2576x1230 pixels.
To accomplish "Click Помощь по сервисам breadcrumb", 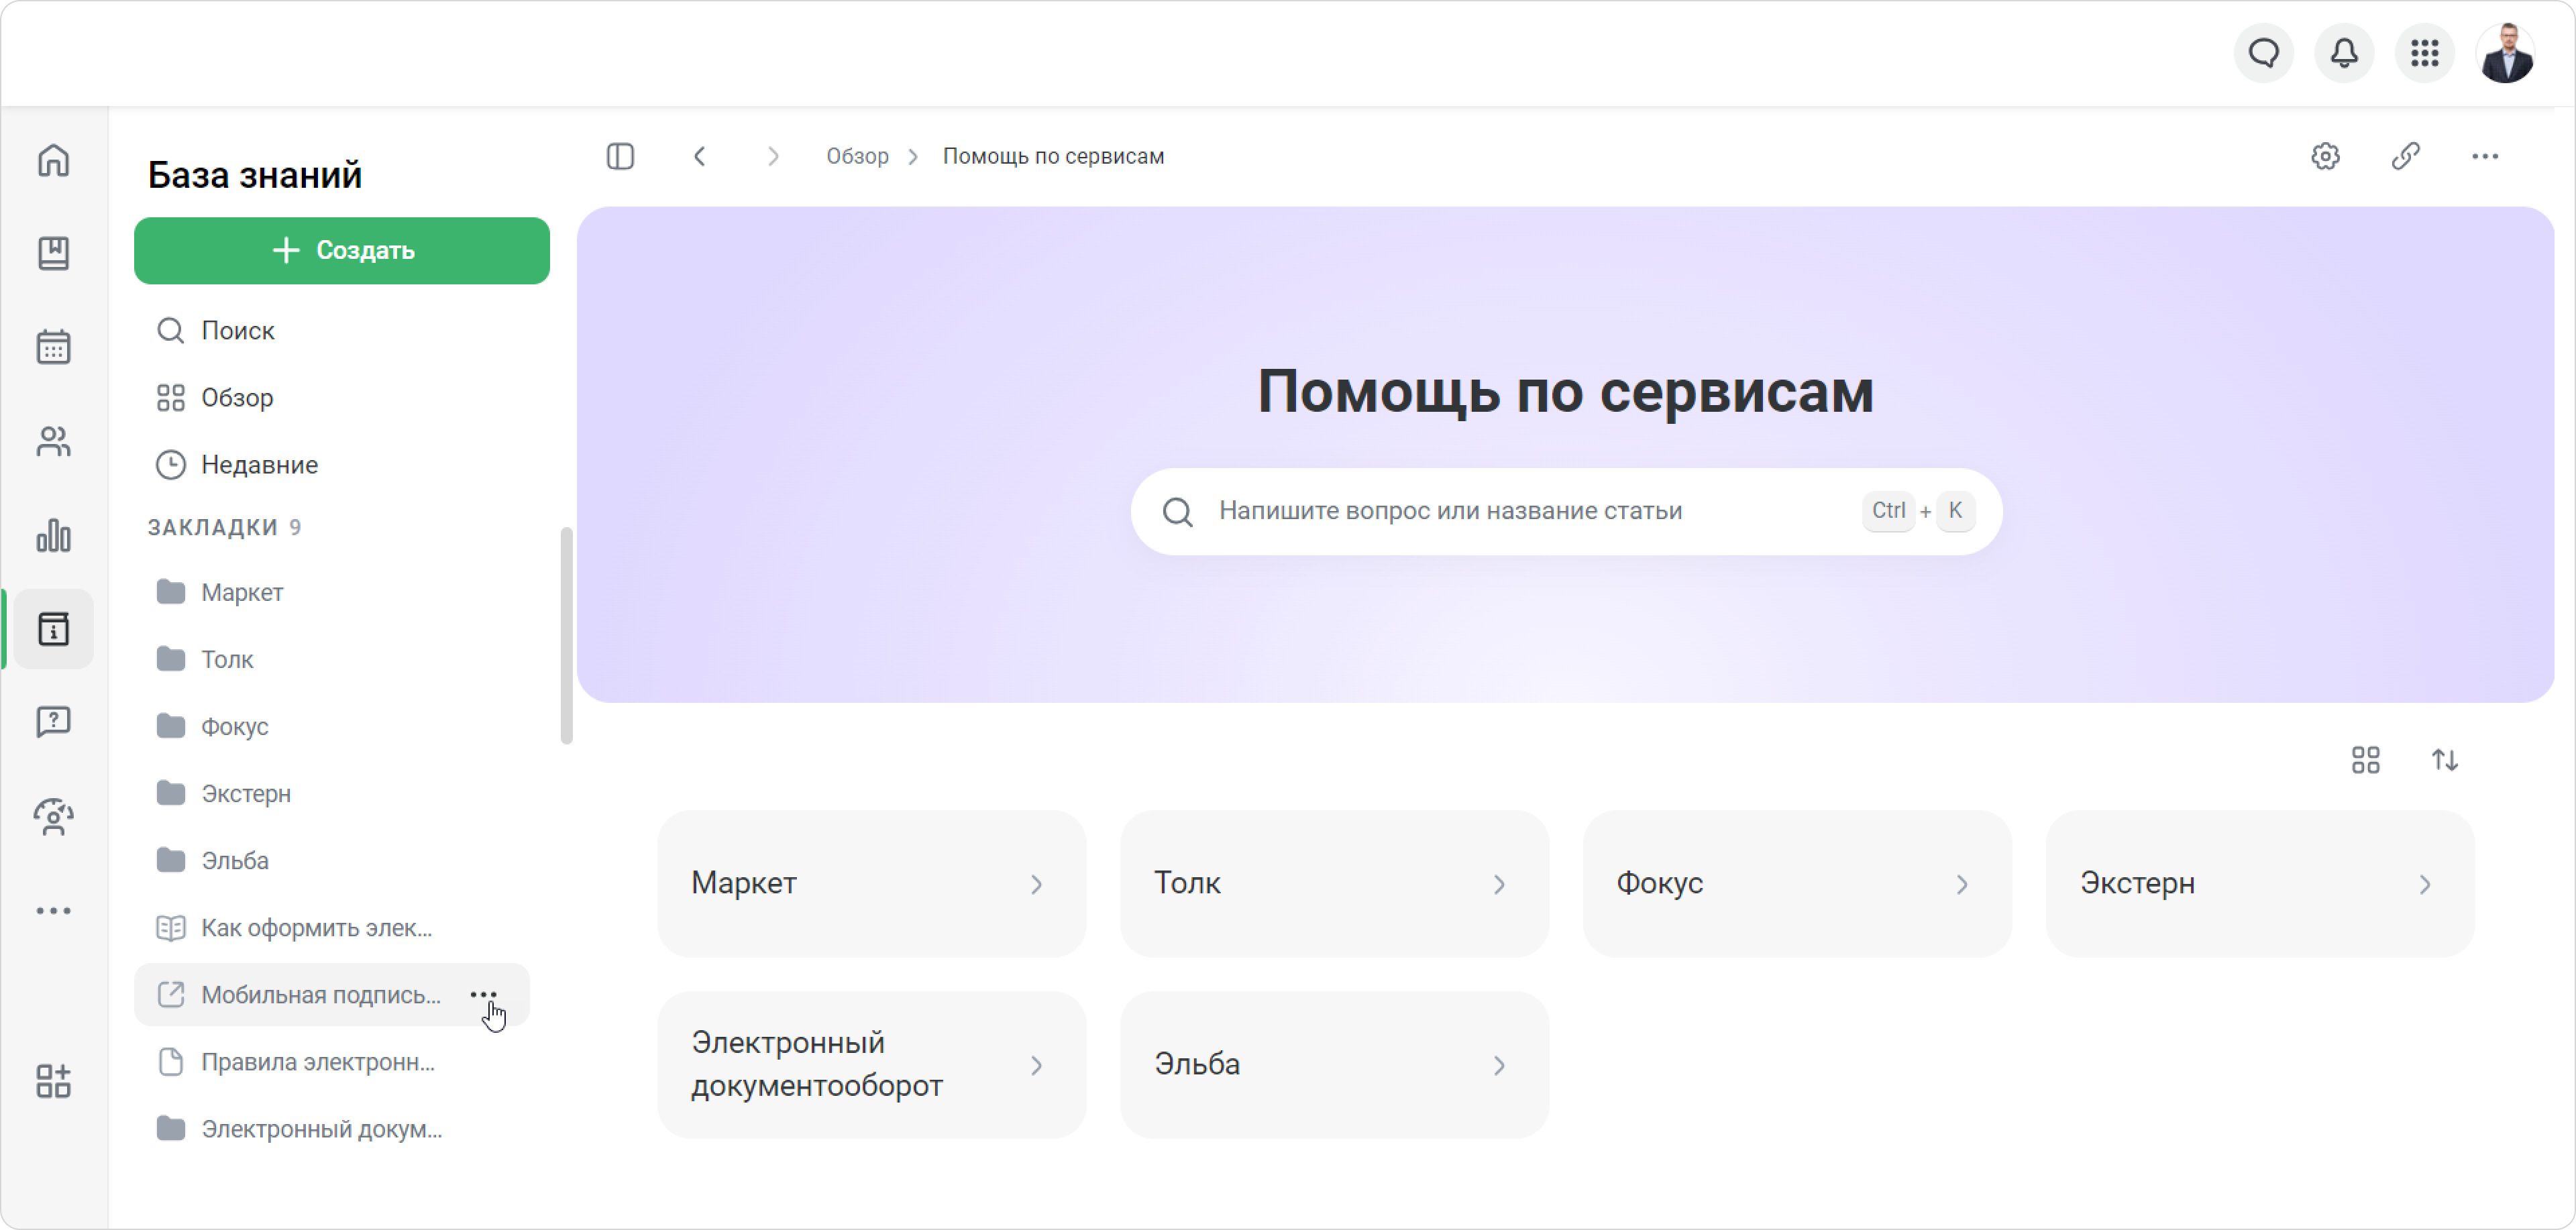I will [1053, 156].
